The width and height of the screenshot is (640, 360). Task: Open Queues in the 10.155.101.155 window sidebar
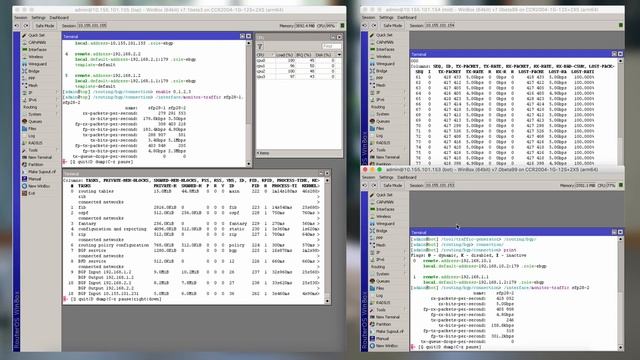click(34, 122)
